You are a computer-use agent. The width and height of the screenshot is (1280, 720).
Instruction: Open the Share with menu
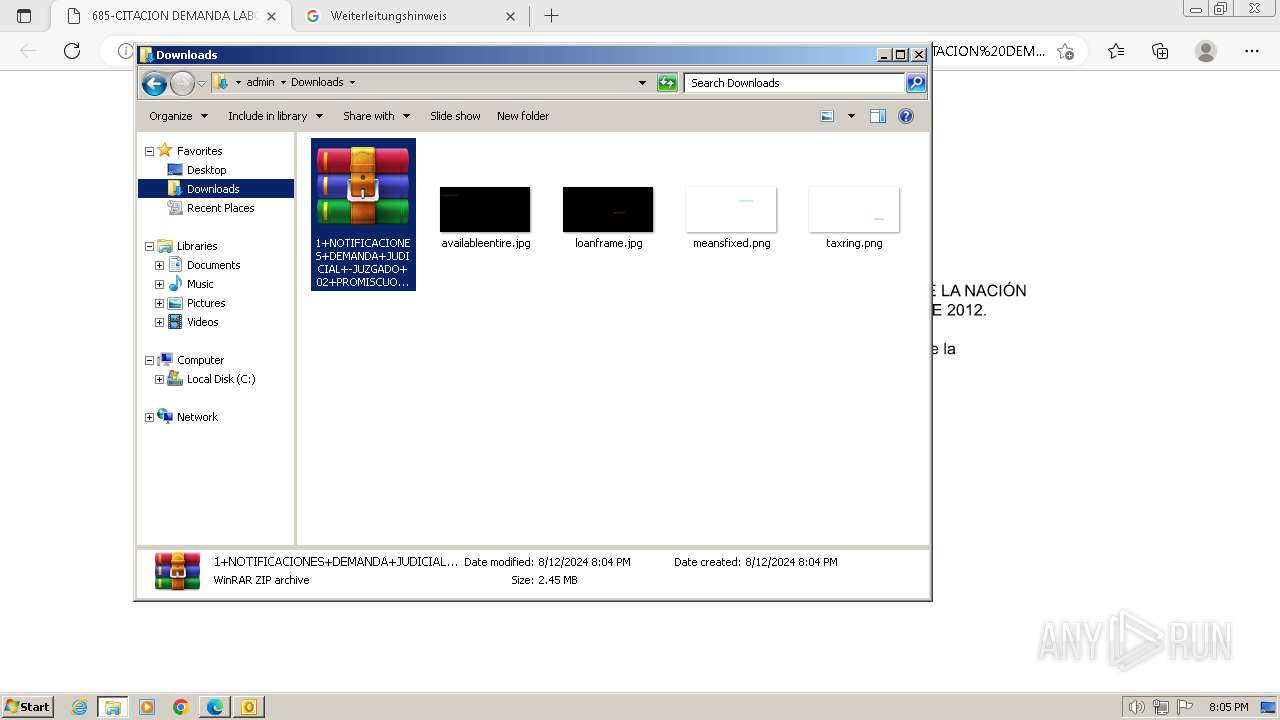(x=376, y=116)
